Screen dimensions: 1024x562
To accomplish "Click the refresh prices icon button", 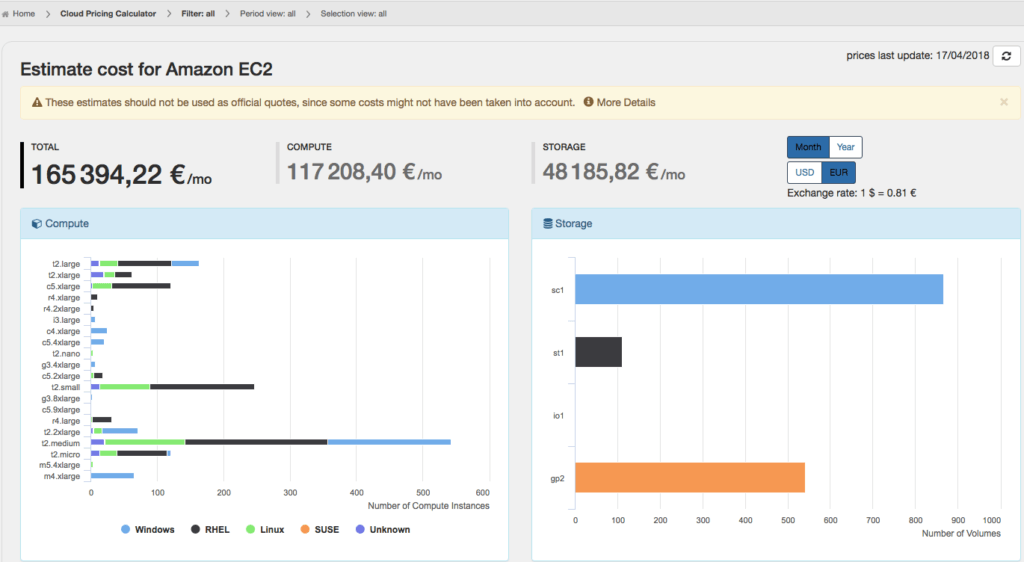I will [1006, 56].
